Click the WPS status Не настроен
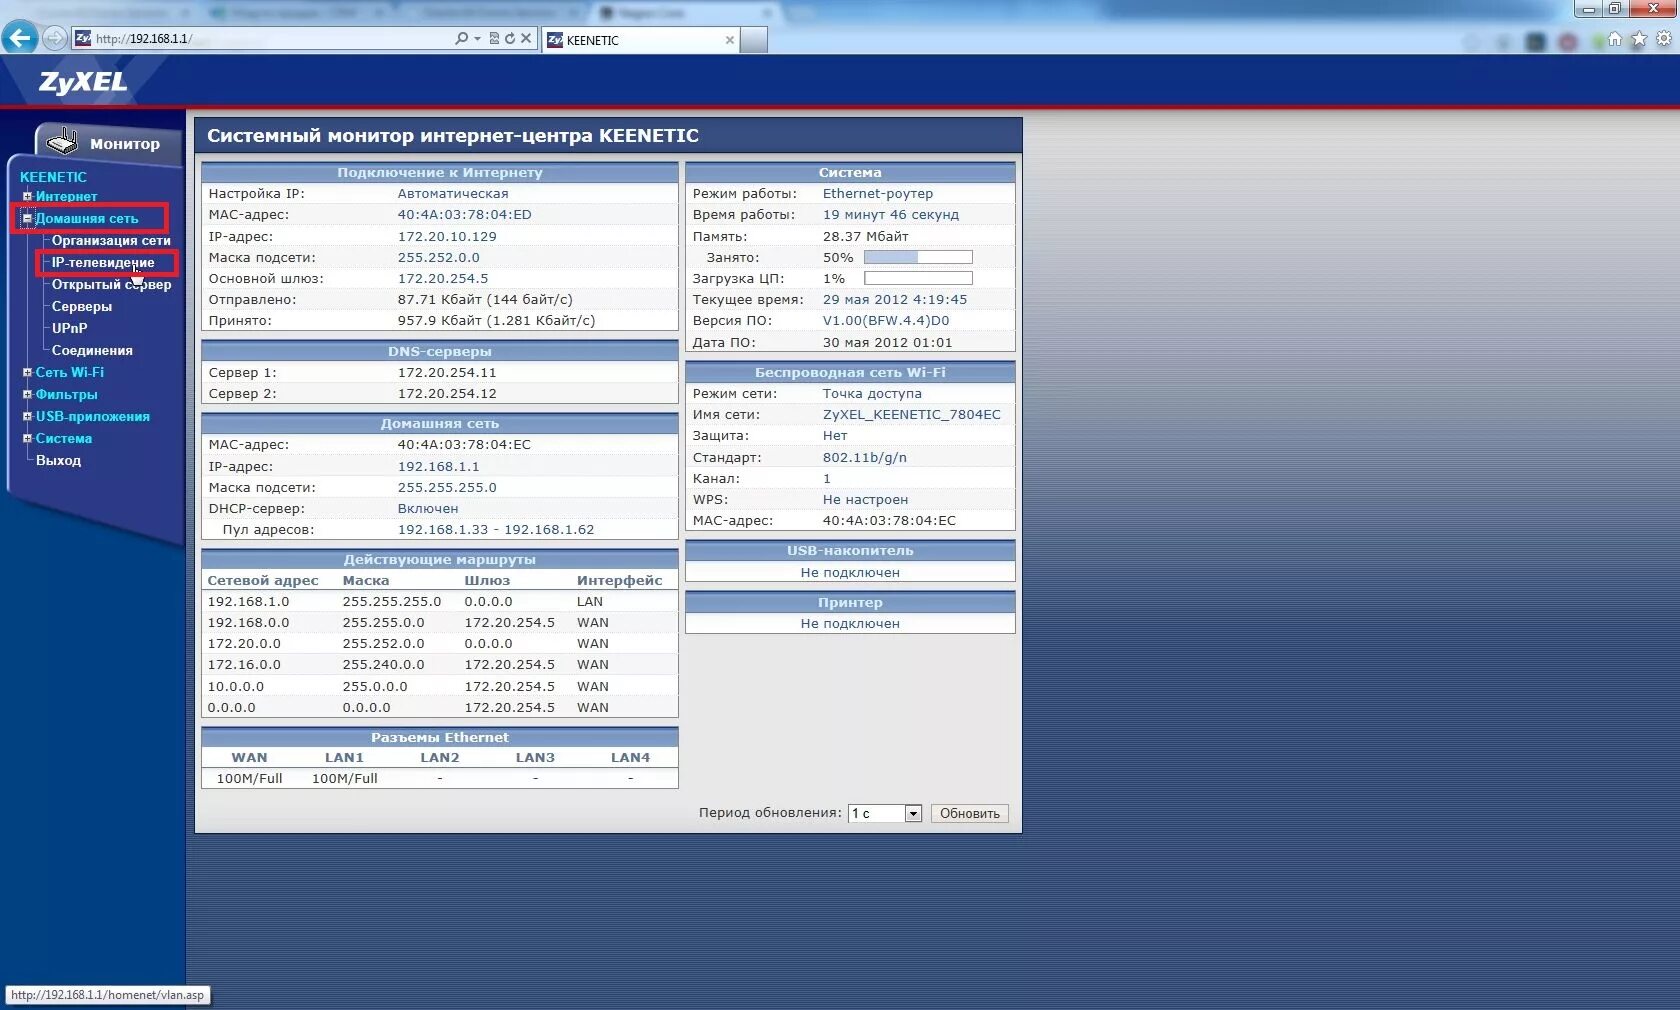The height and width of the screenshot is (1010, 1680). pos(866,500)
